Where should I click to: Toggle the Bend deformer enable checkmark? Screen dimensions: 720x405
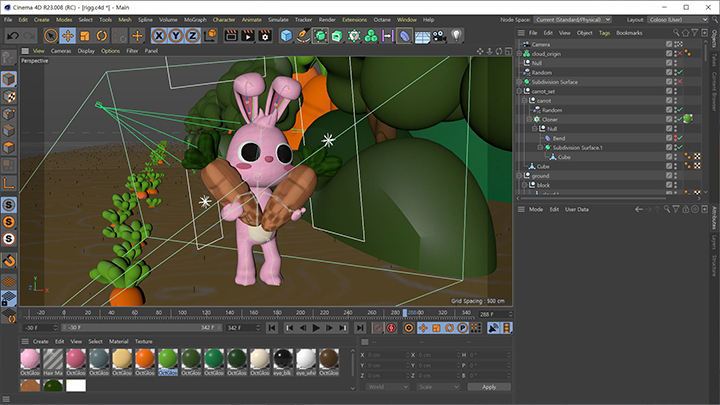click(680, 138)
